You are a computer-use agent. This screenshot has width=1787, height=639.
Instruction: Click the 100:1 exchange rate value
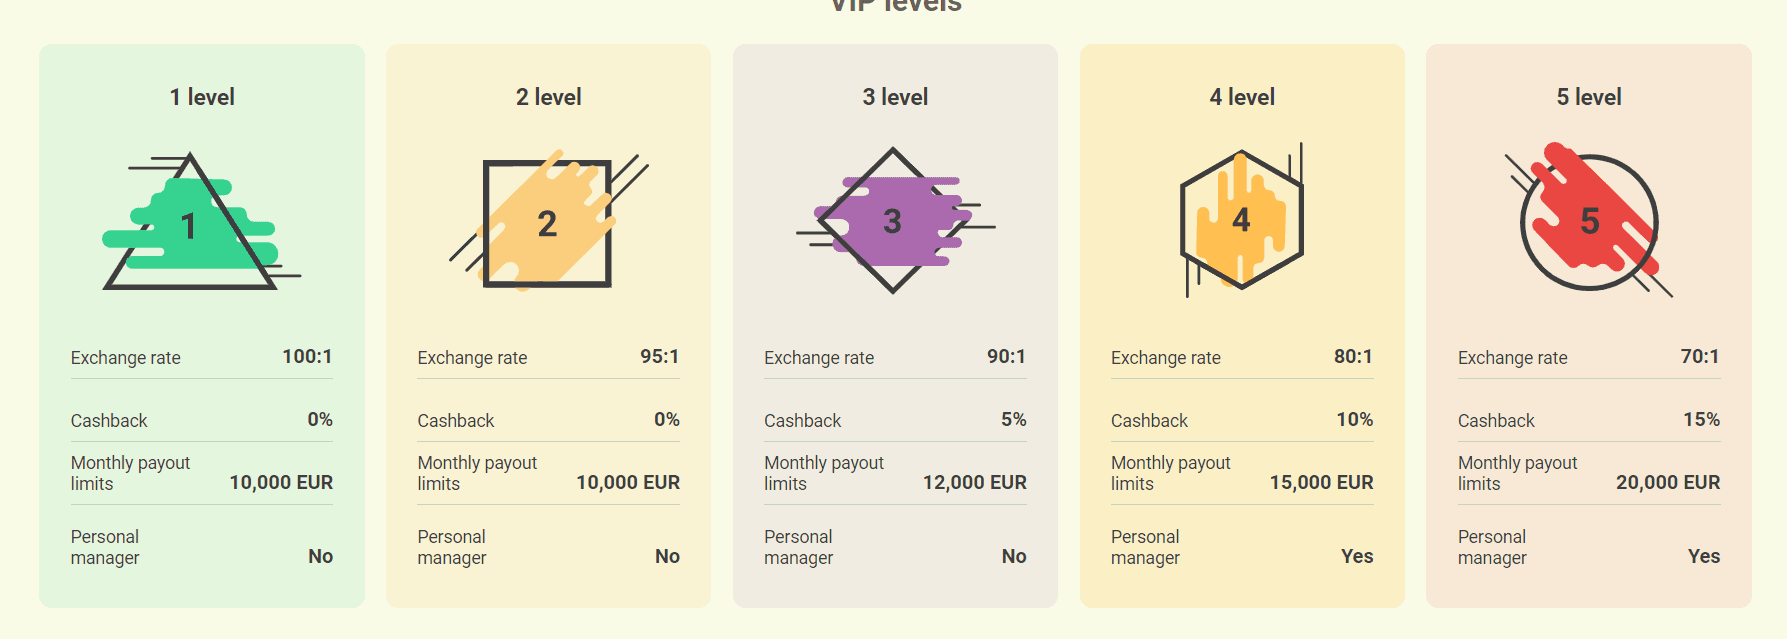click(x=307, y=357)
